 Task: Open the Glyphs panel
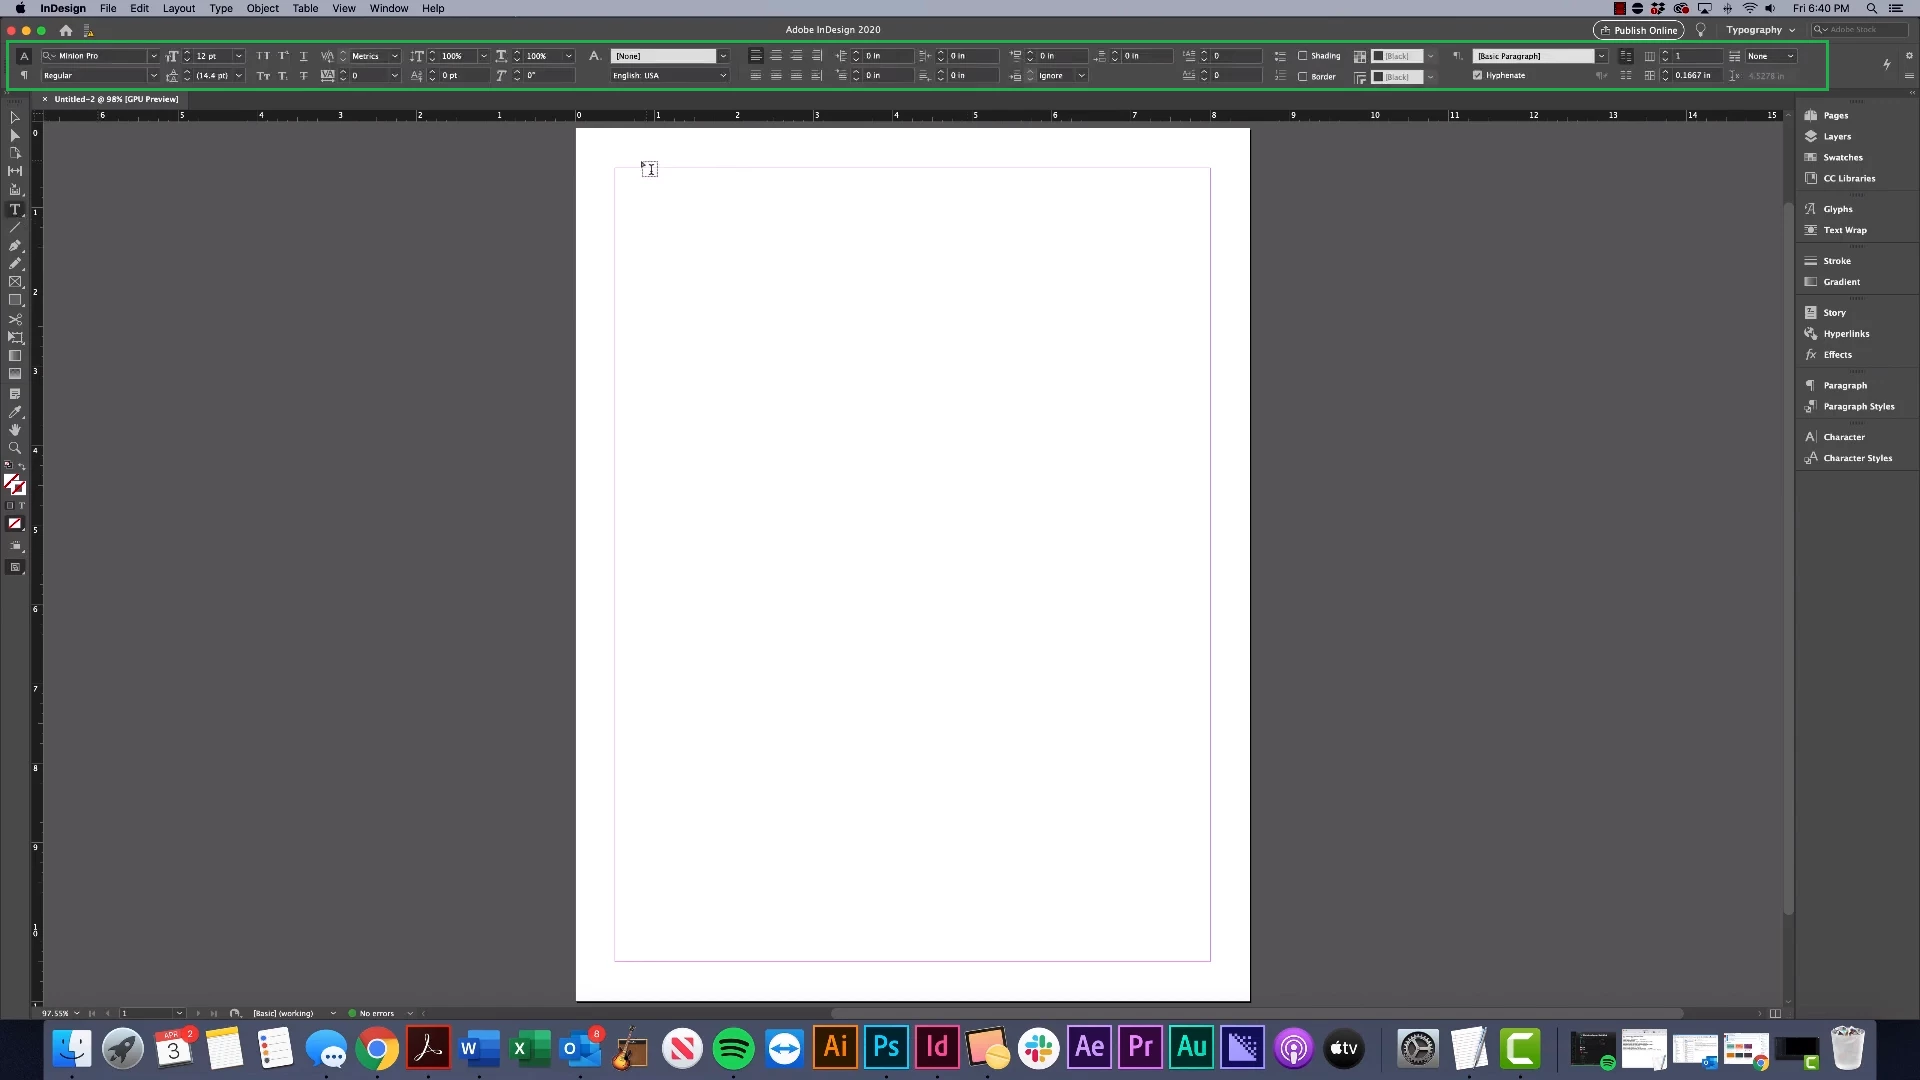click(1837, 209)
